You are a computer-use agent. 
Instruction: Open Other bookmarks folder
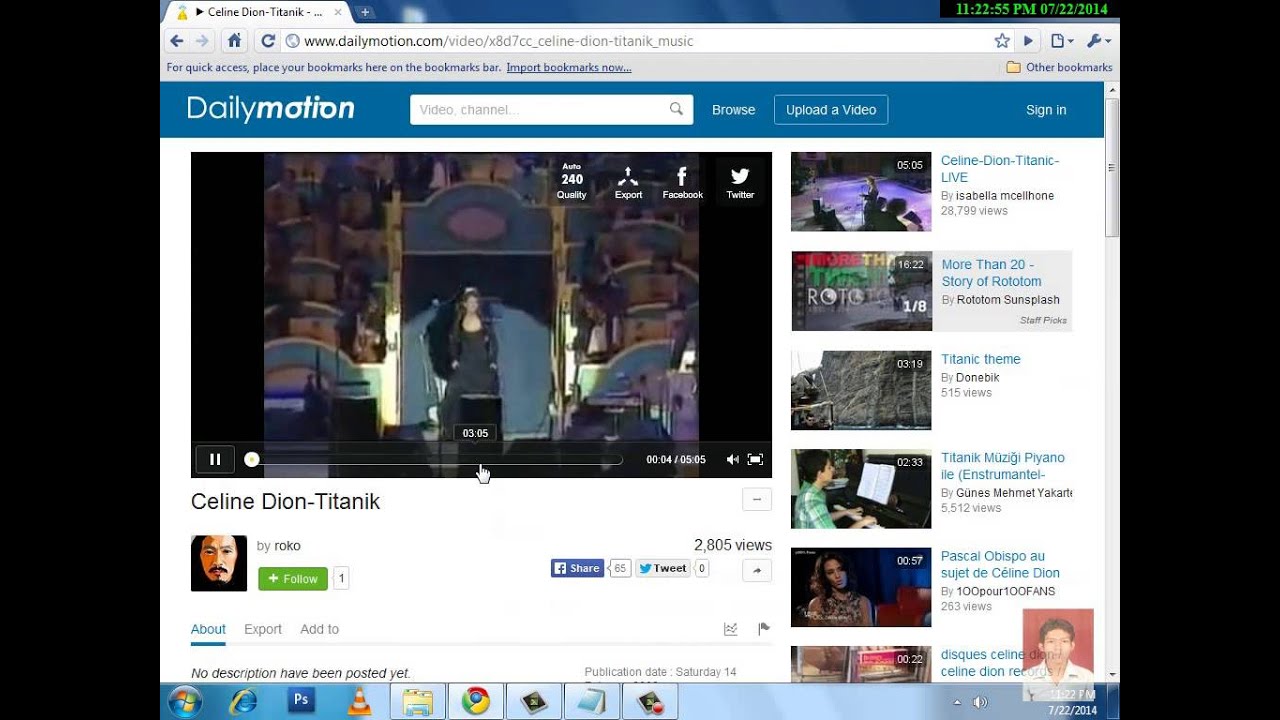1059,67
